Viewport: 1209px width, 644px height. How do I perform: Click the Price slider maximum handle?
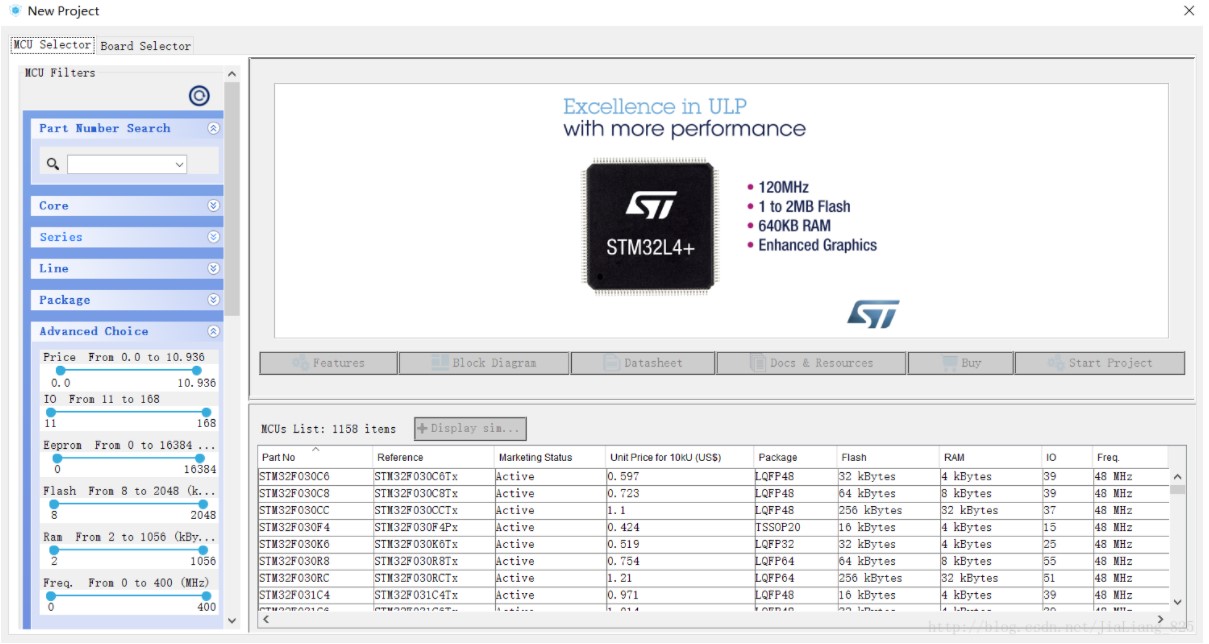pos(197,371)
